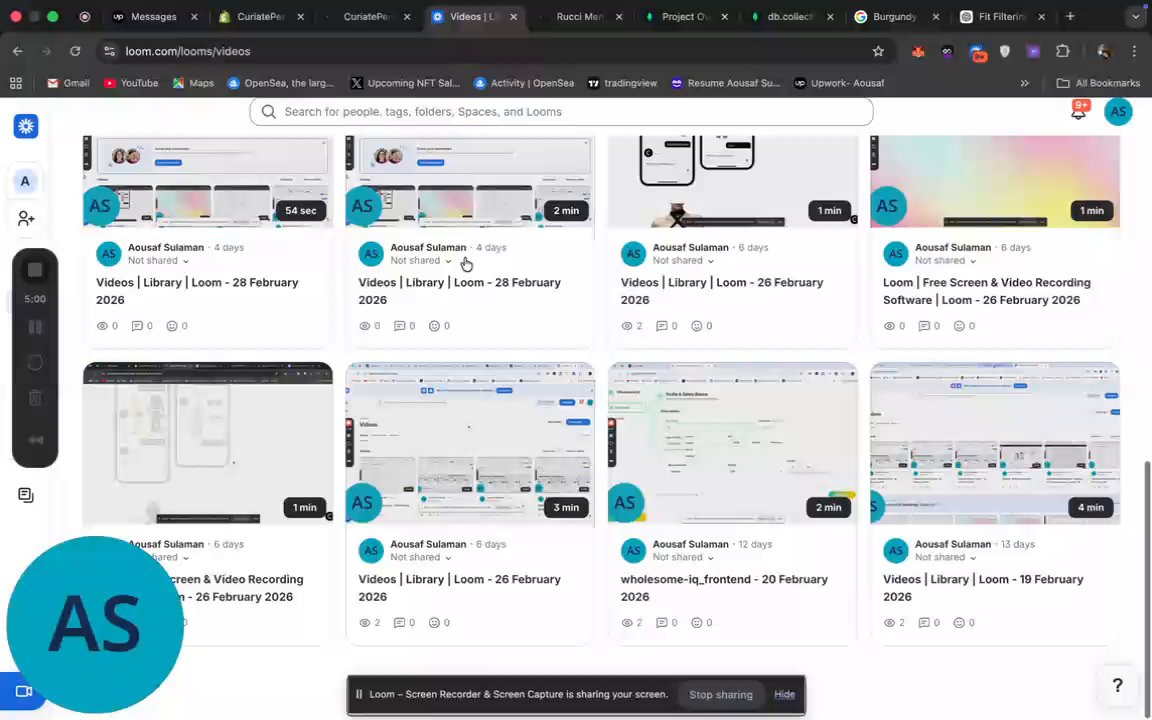Open a new browser tab with the plus button
Viewport: 1152px width, 720px height.
point(1070,16)
